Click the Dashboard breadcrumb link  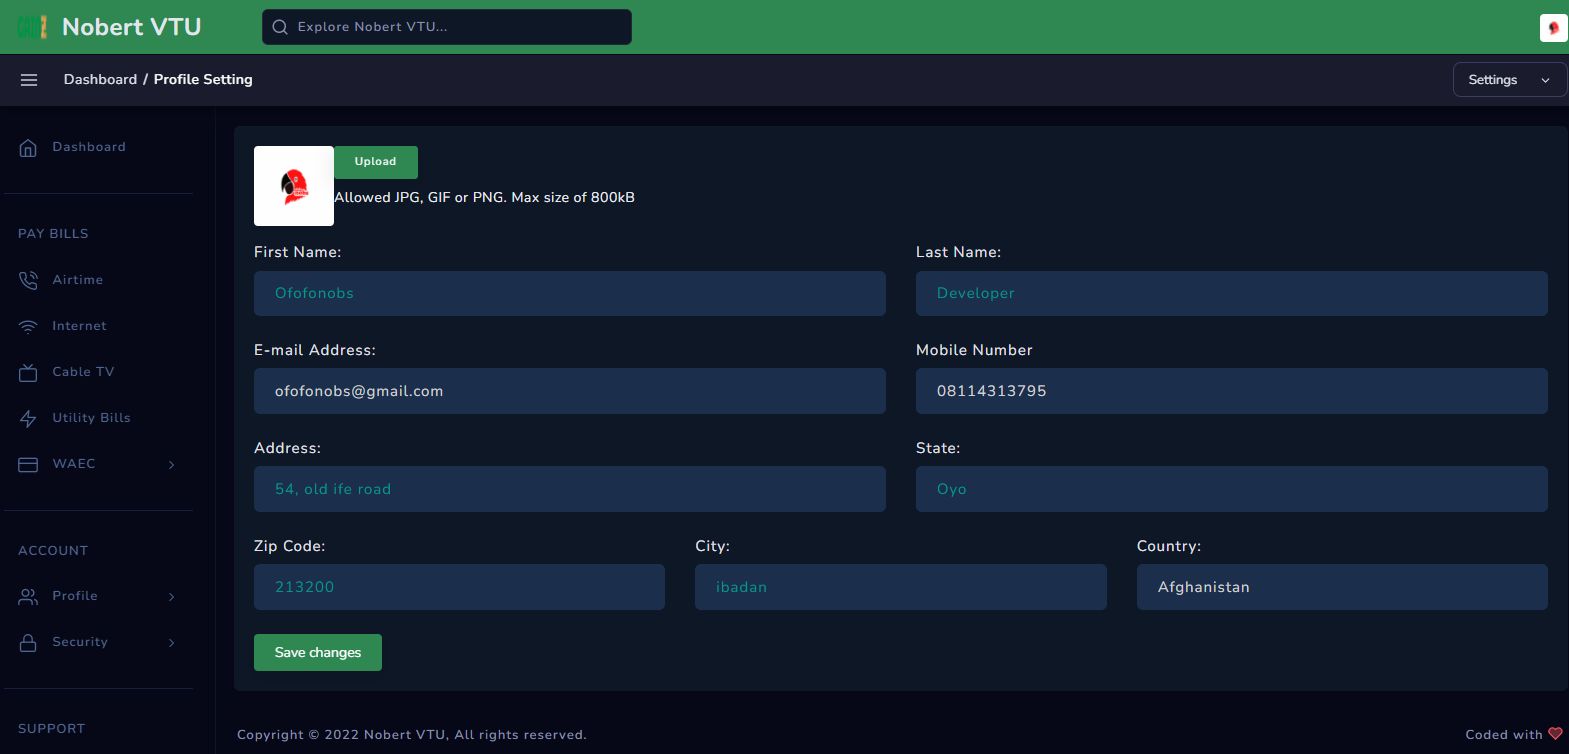[100, 80]
